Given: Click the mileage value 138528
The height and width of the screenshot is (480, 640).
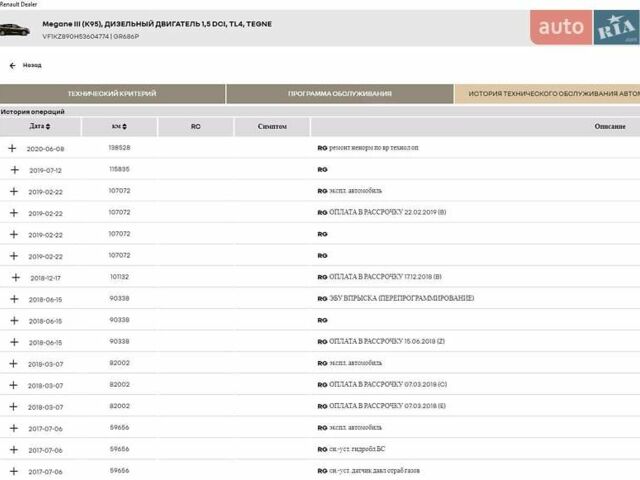Looking at the screenshot, I should (x=119, y=148).
